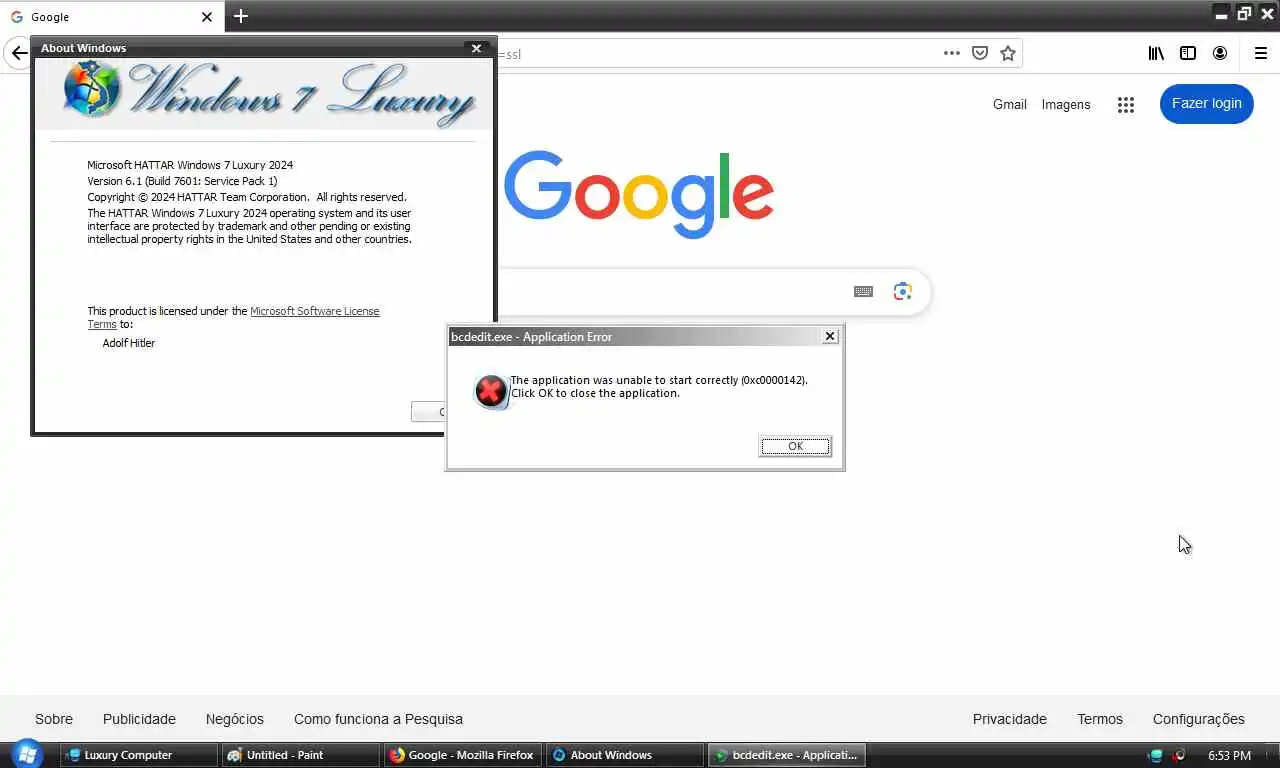Click the Fazer login button
This screenshot has width=1280, height=768.
(x=1207, y=104)
